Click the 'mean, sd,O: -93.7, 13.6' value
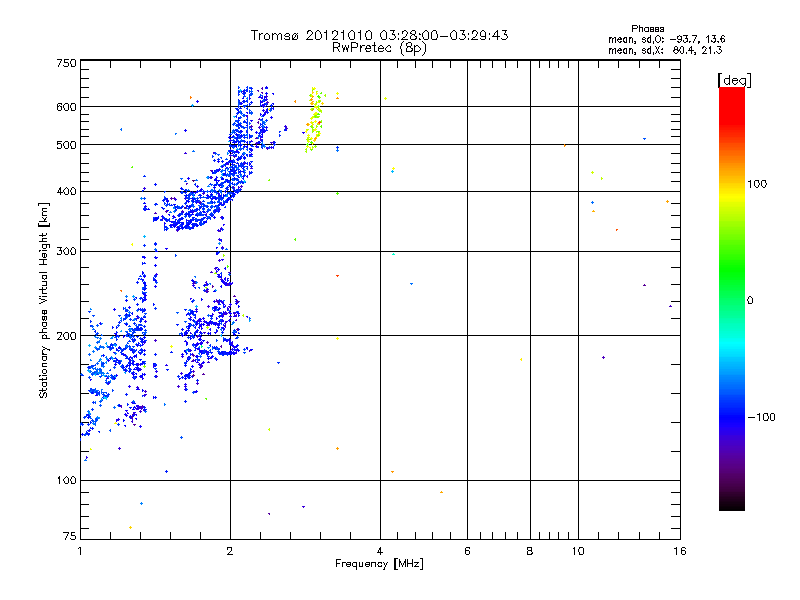Screen dimensions: 800x600 tap(666, 39)
